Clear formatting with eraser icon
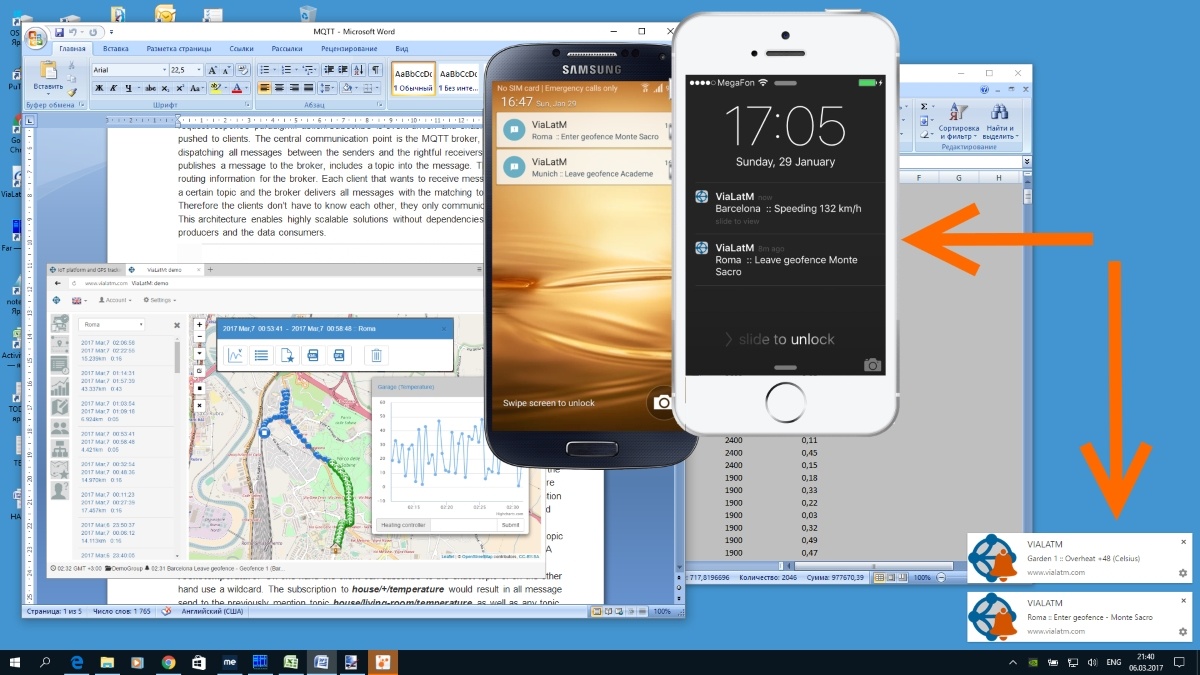The image size is (1200, 675). point(242,70)
